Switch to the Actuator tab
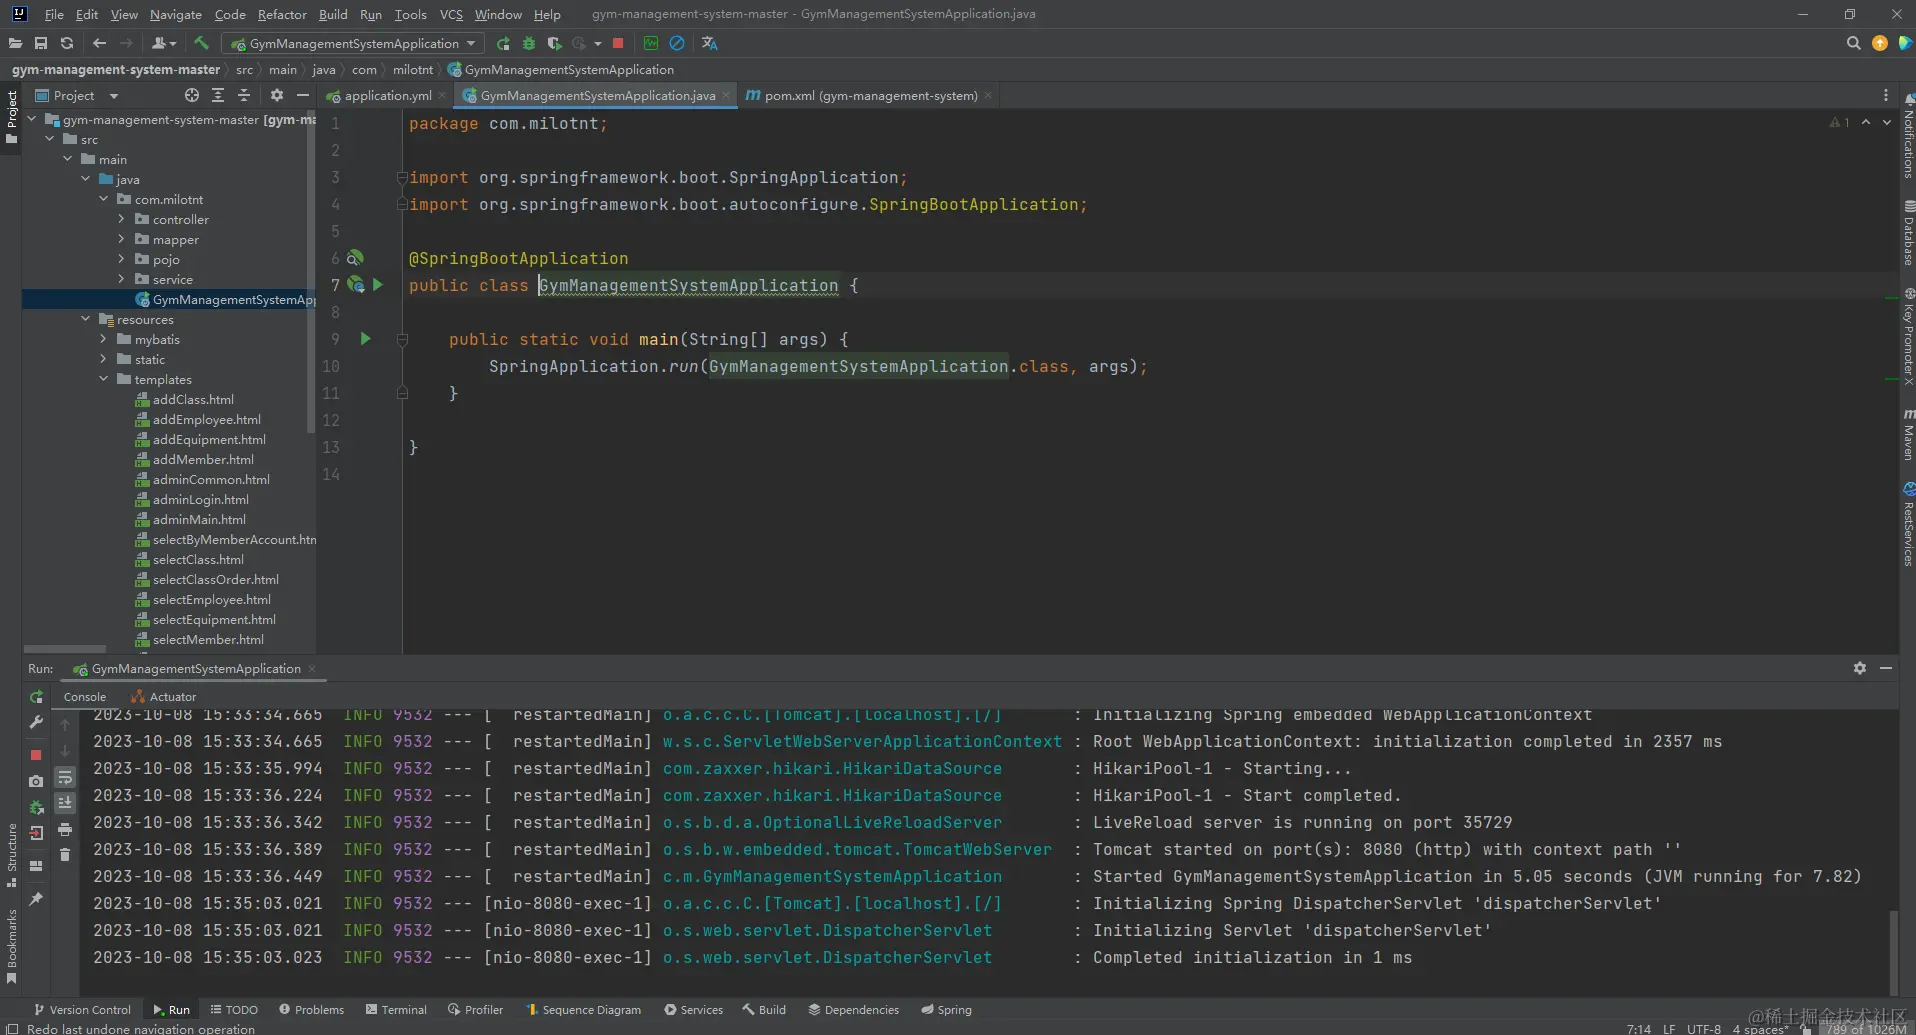Viewport: 1916px width, 1035px height. (164, 697)
